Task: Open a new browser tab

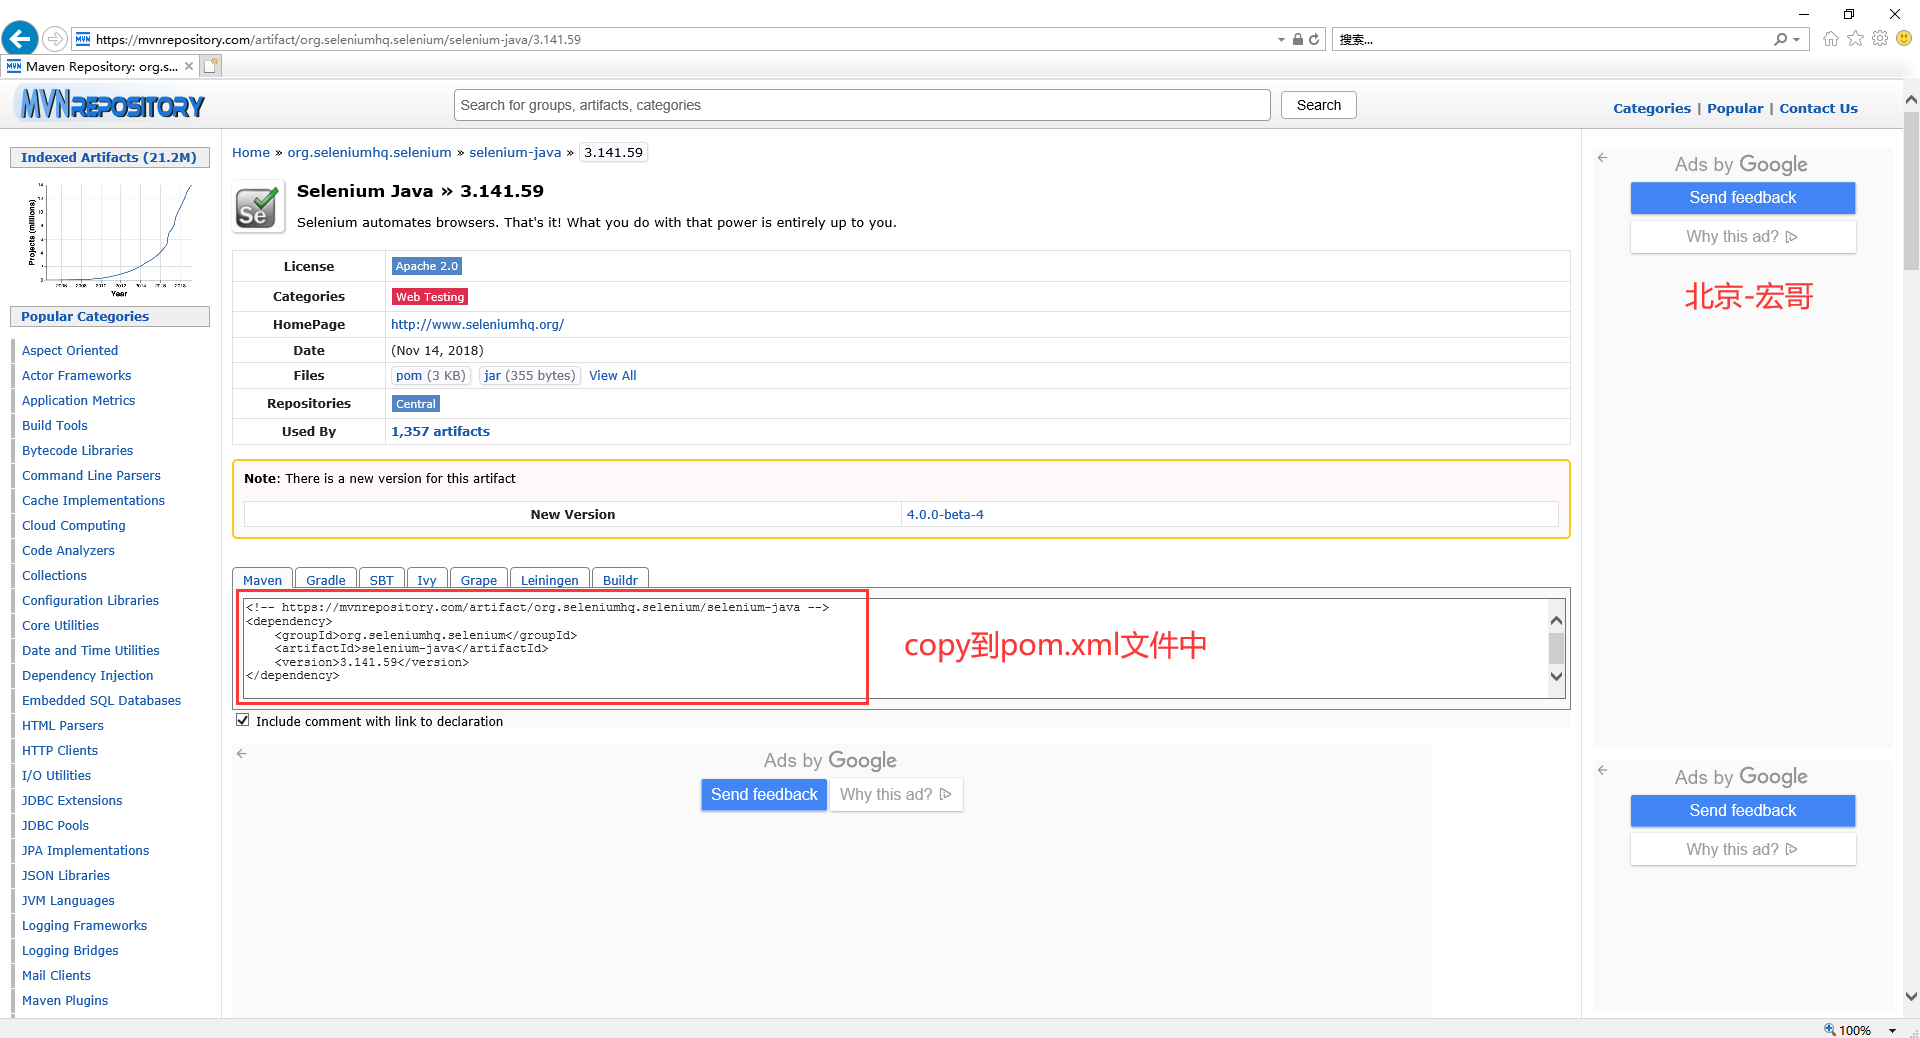Action: click(210, 66)
